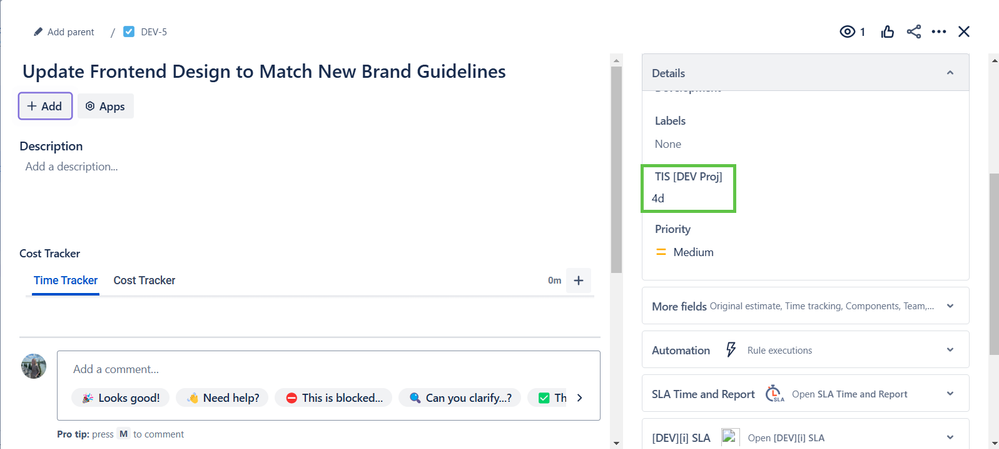Expand the SLA Time and Report section
Viewport: 999px width, 449px height.
949,394
